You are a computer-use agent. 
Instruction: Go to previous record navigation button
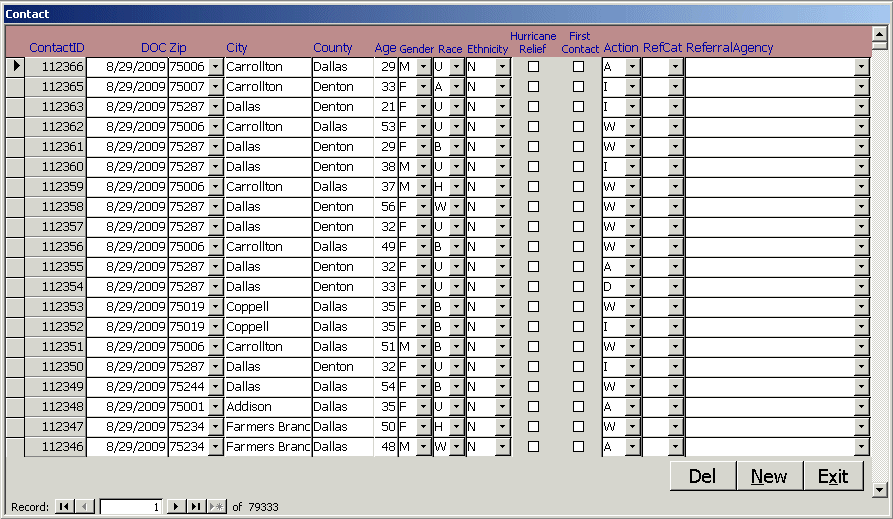[84, 506]
